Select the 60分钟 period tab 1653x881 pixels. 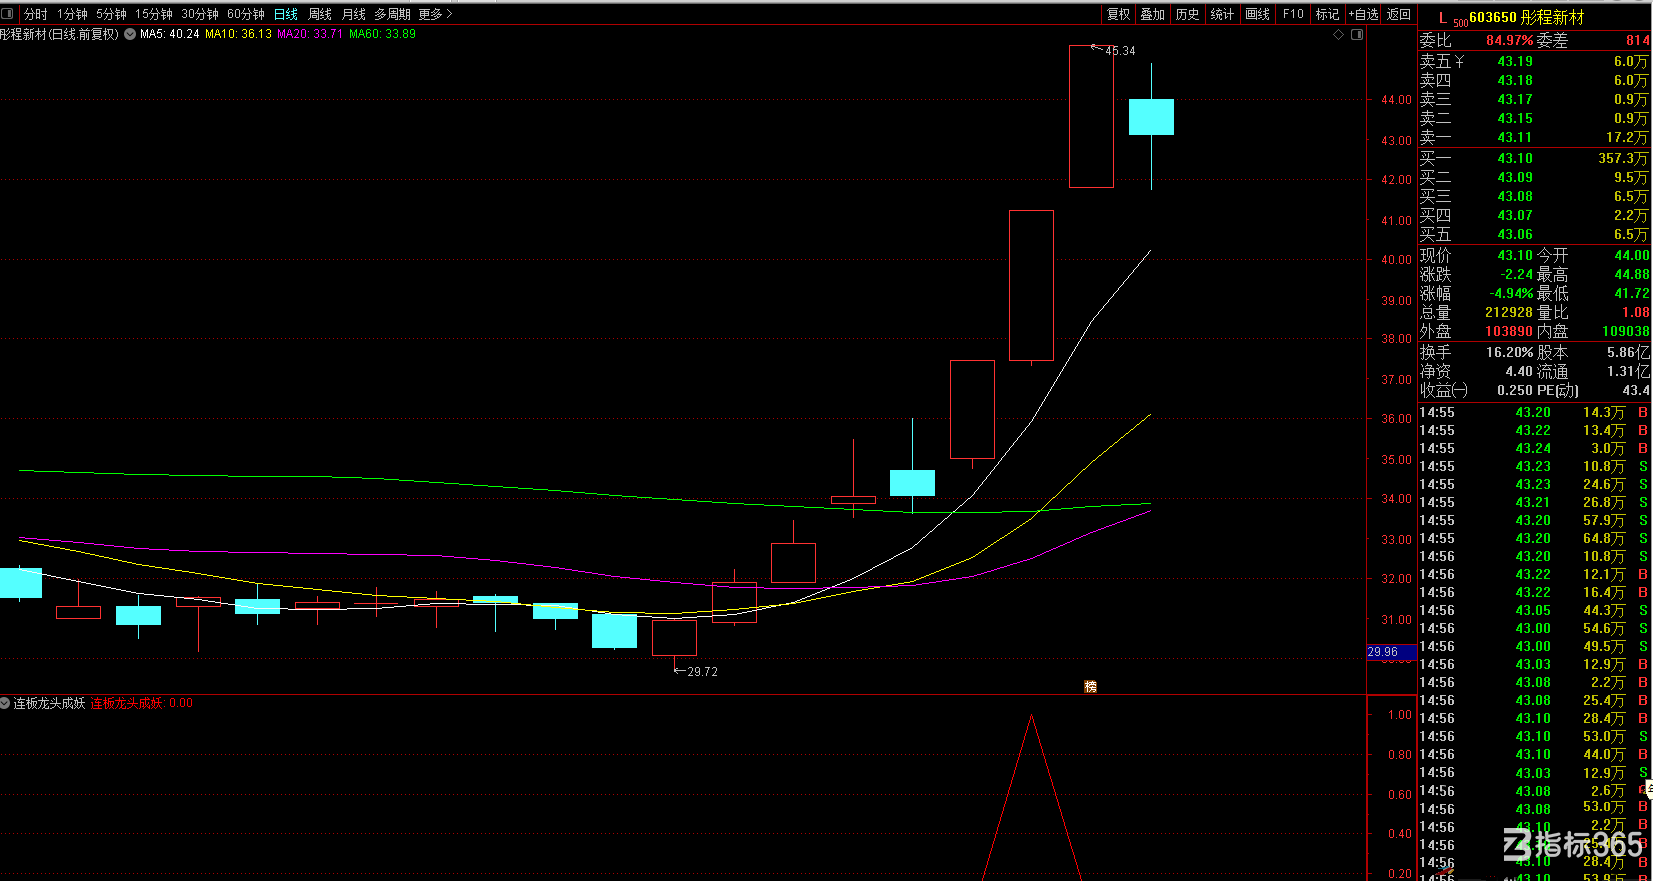tap(246, 14)
